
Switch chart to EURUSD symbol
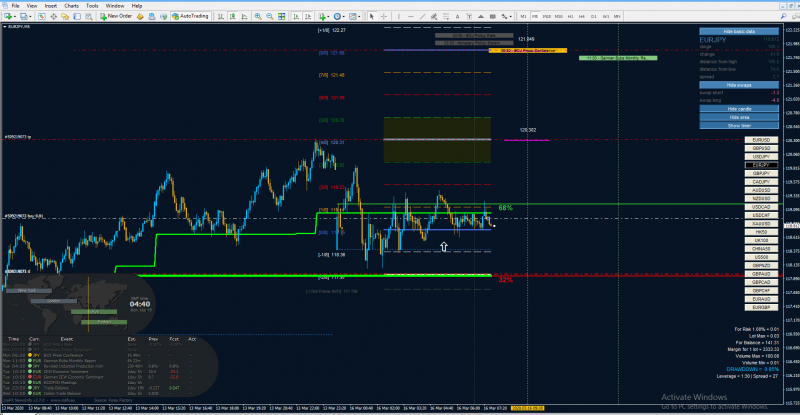coord(761,140)
